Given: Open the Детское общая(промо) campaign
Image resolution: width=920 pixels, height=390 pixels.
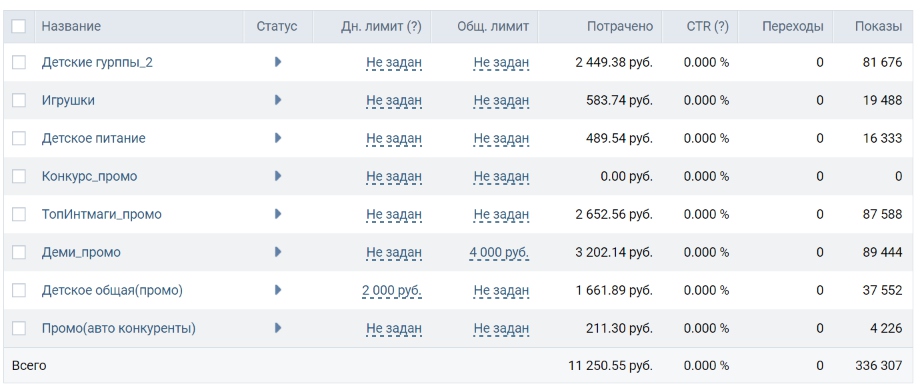Looking at the screenshot, I should [x=112, y=290].
